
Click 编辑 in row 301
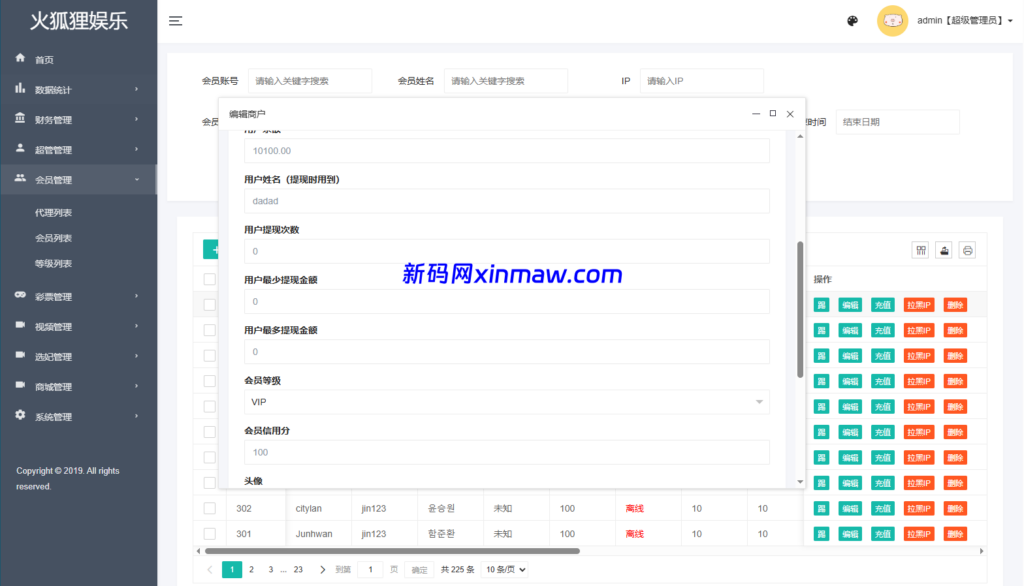pos(850,534)
